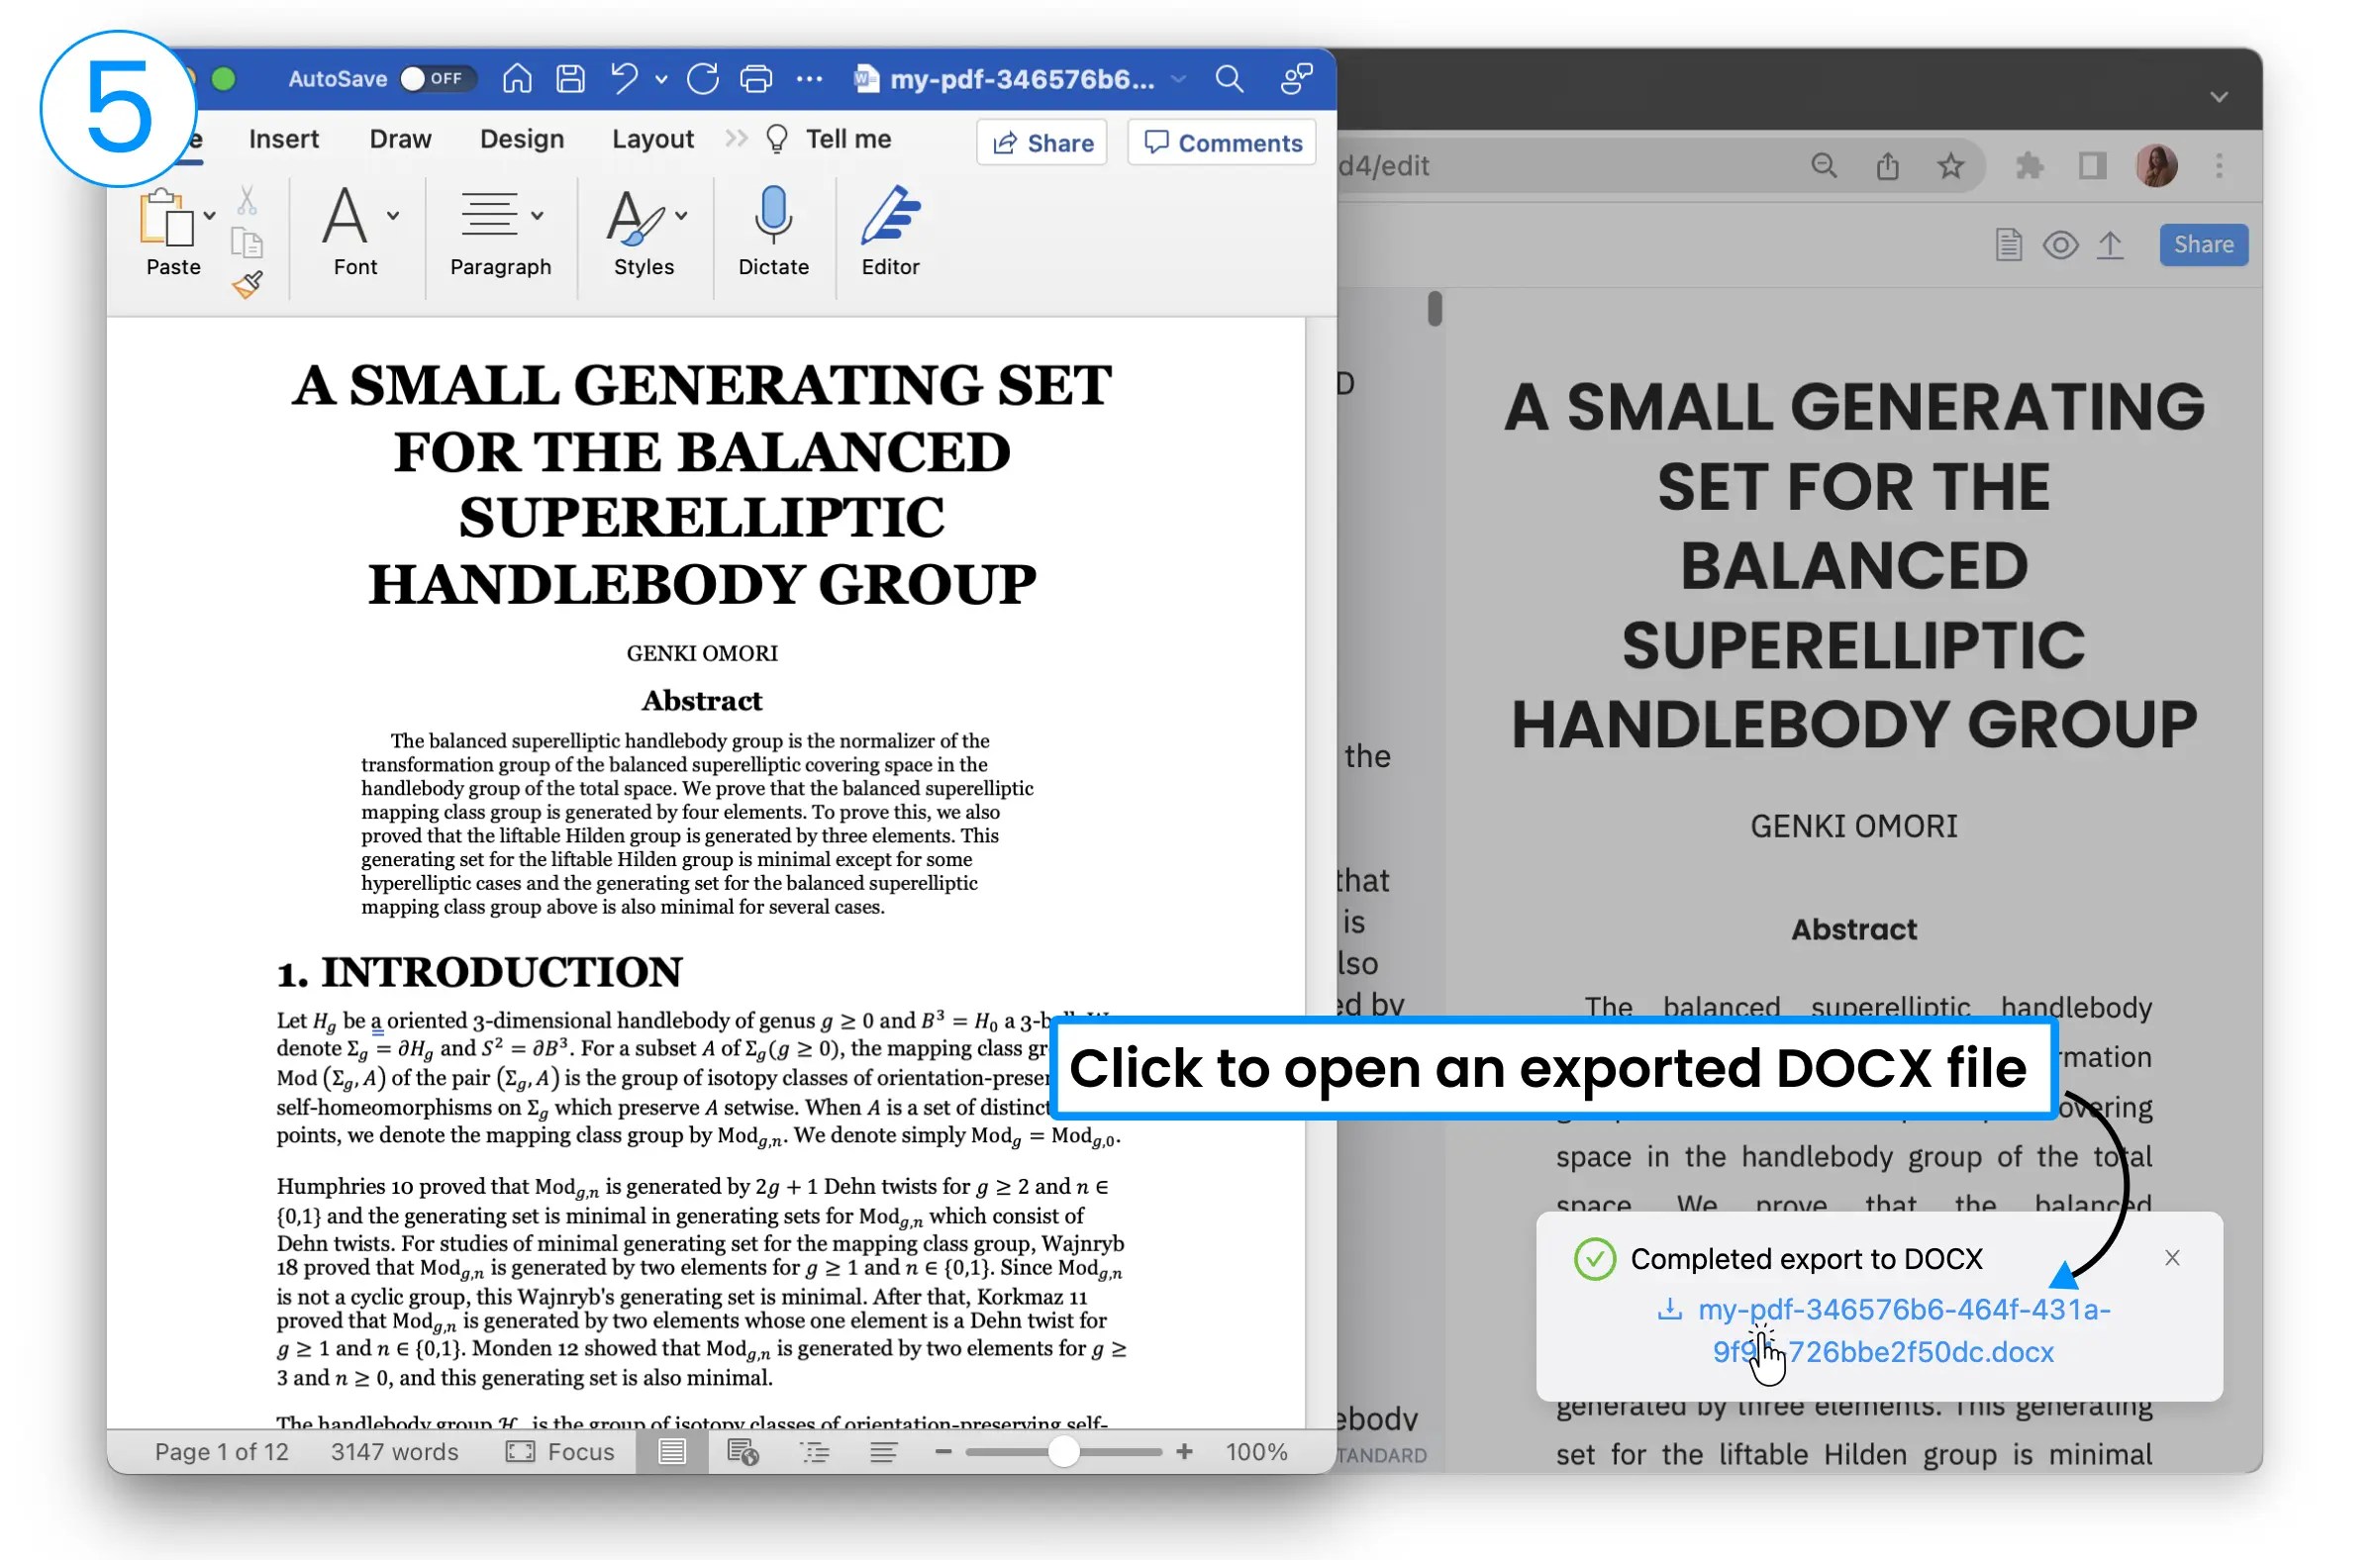The height and width of the screenshot is (1560, 2380).
Task: Click the upload icon near Share
Action: pos(2110,244)
